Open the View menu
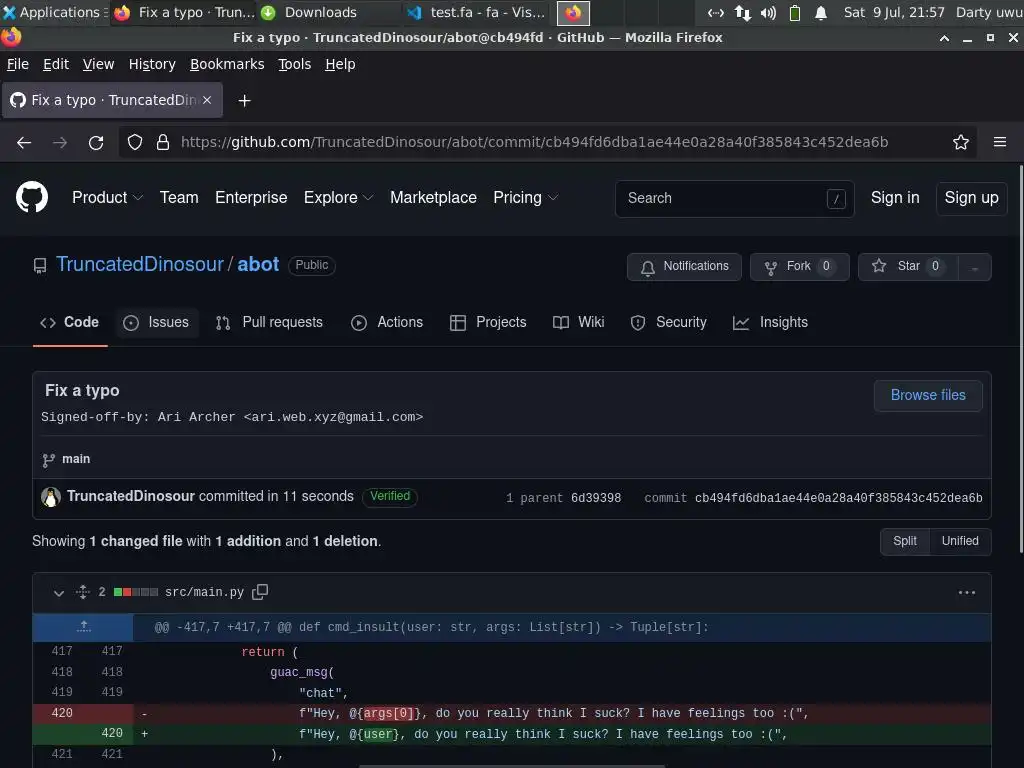1024x768 pixels. 98,64
